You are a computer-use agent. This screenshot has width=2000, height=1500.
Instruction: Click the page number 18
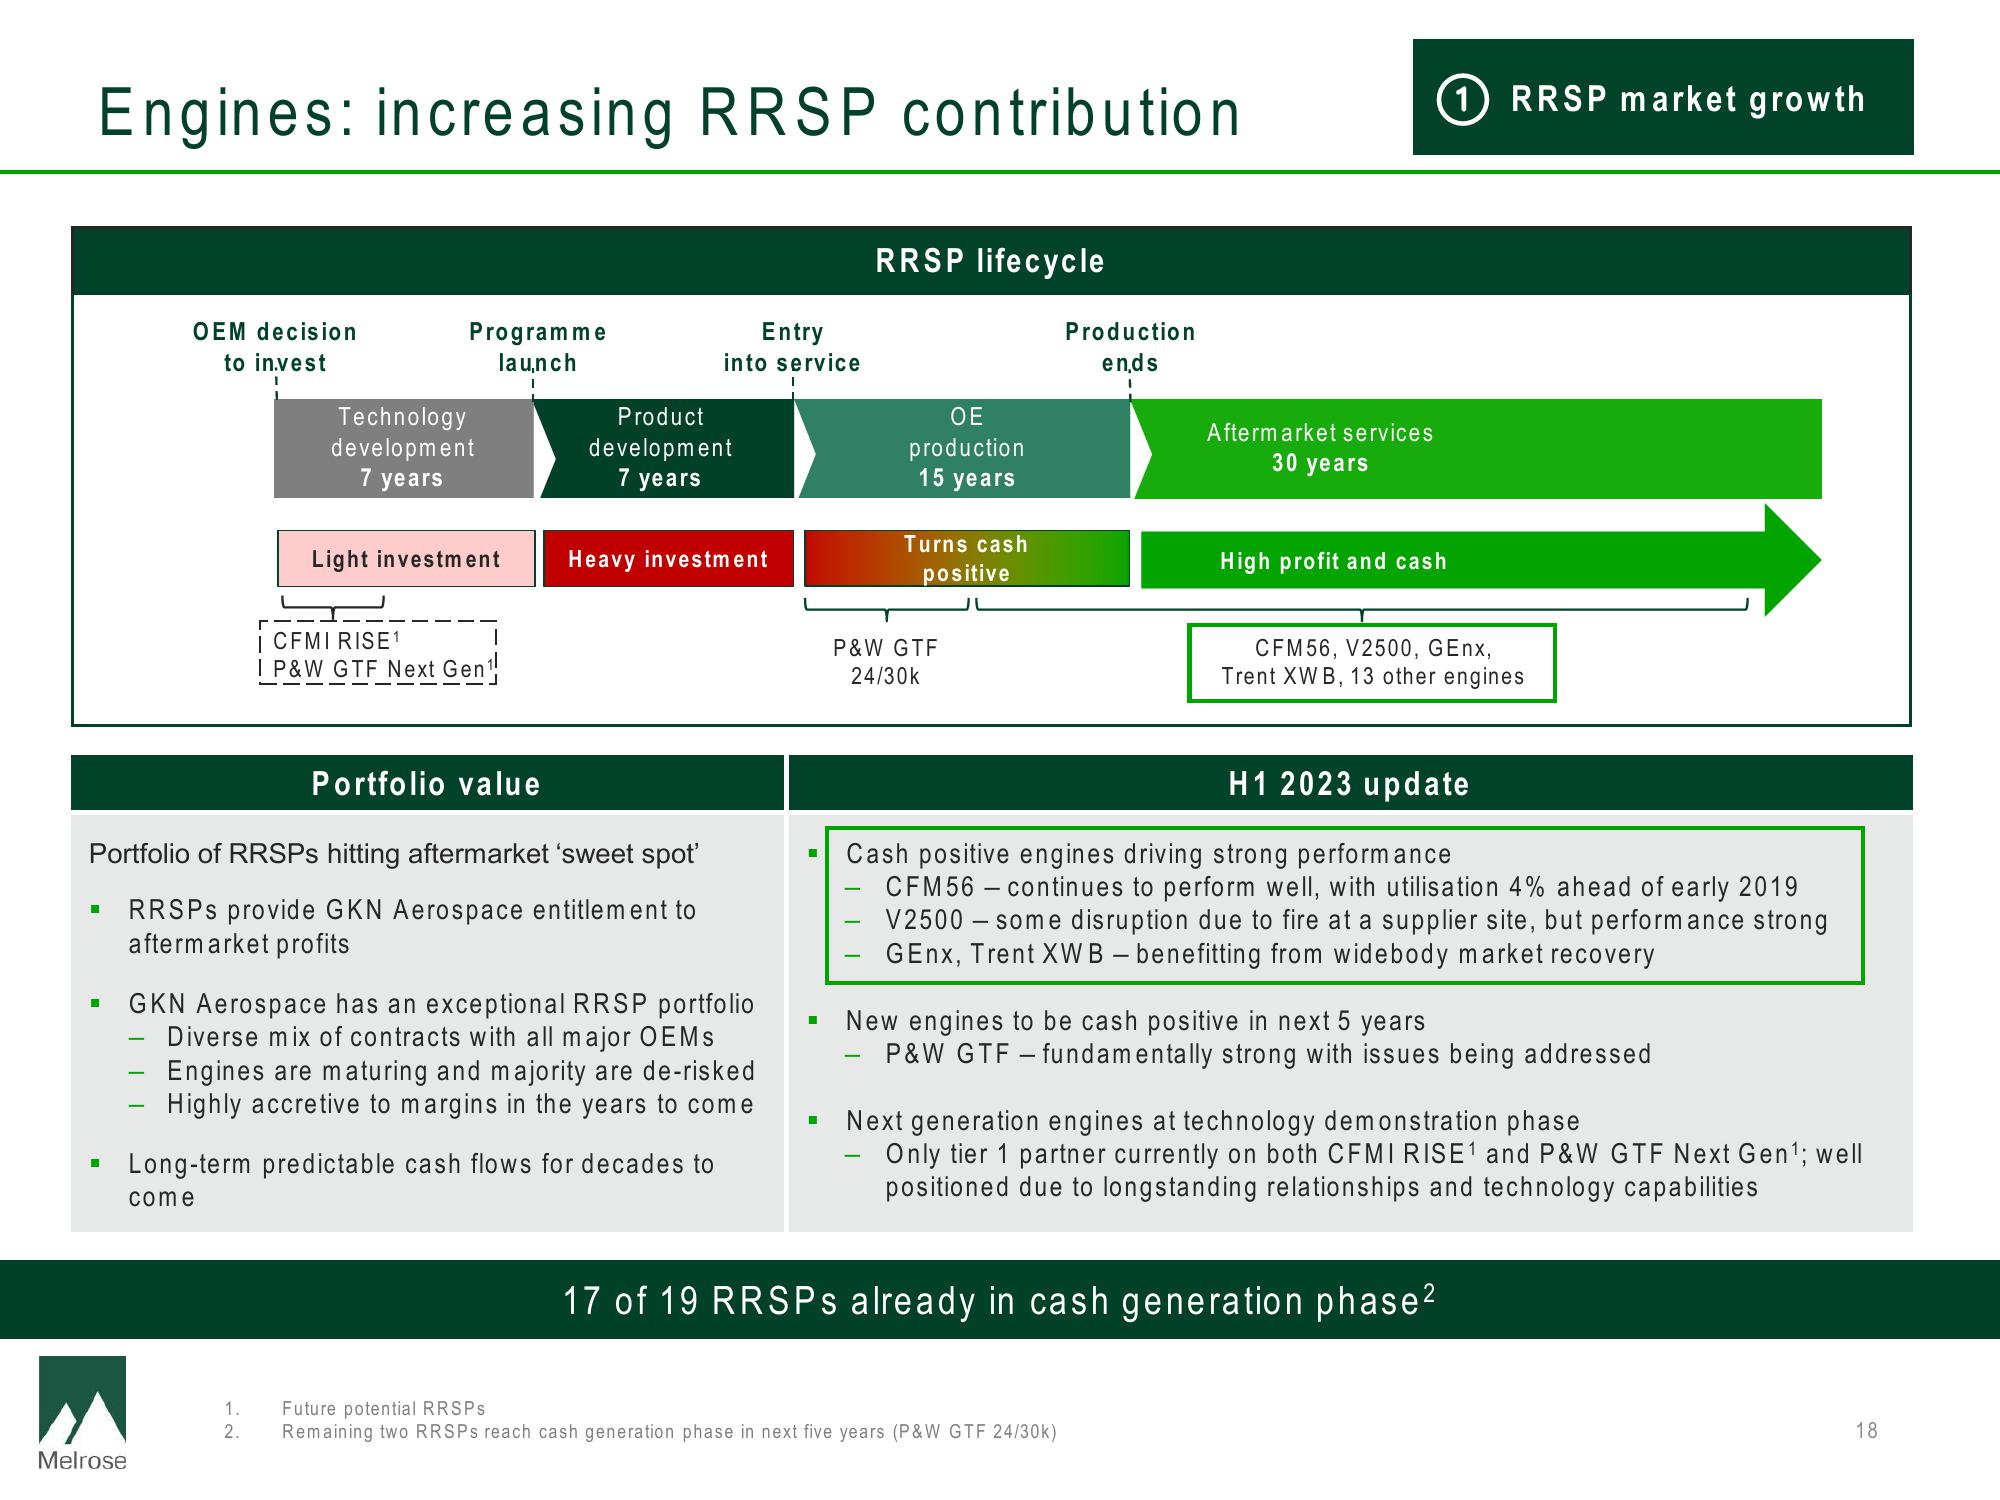point(1866,1431)
